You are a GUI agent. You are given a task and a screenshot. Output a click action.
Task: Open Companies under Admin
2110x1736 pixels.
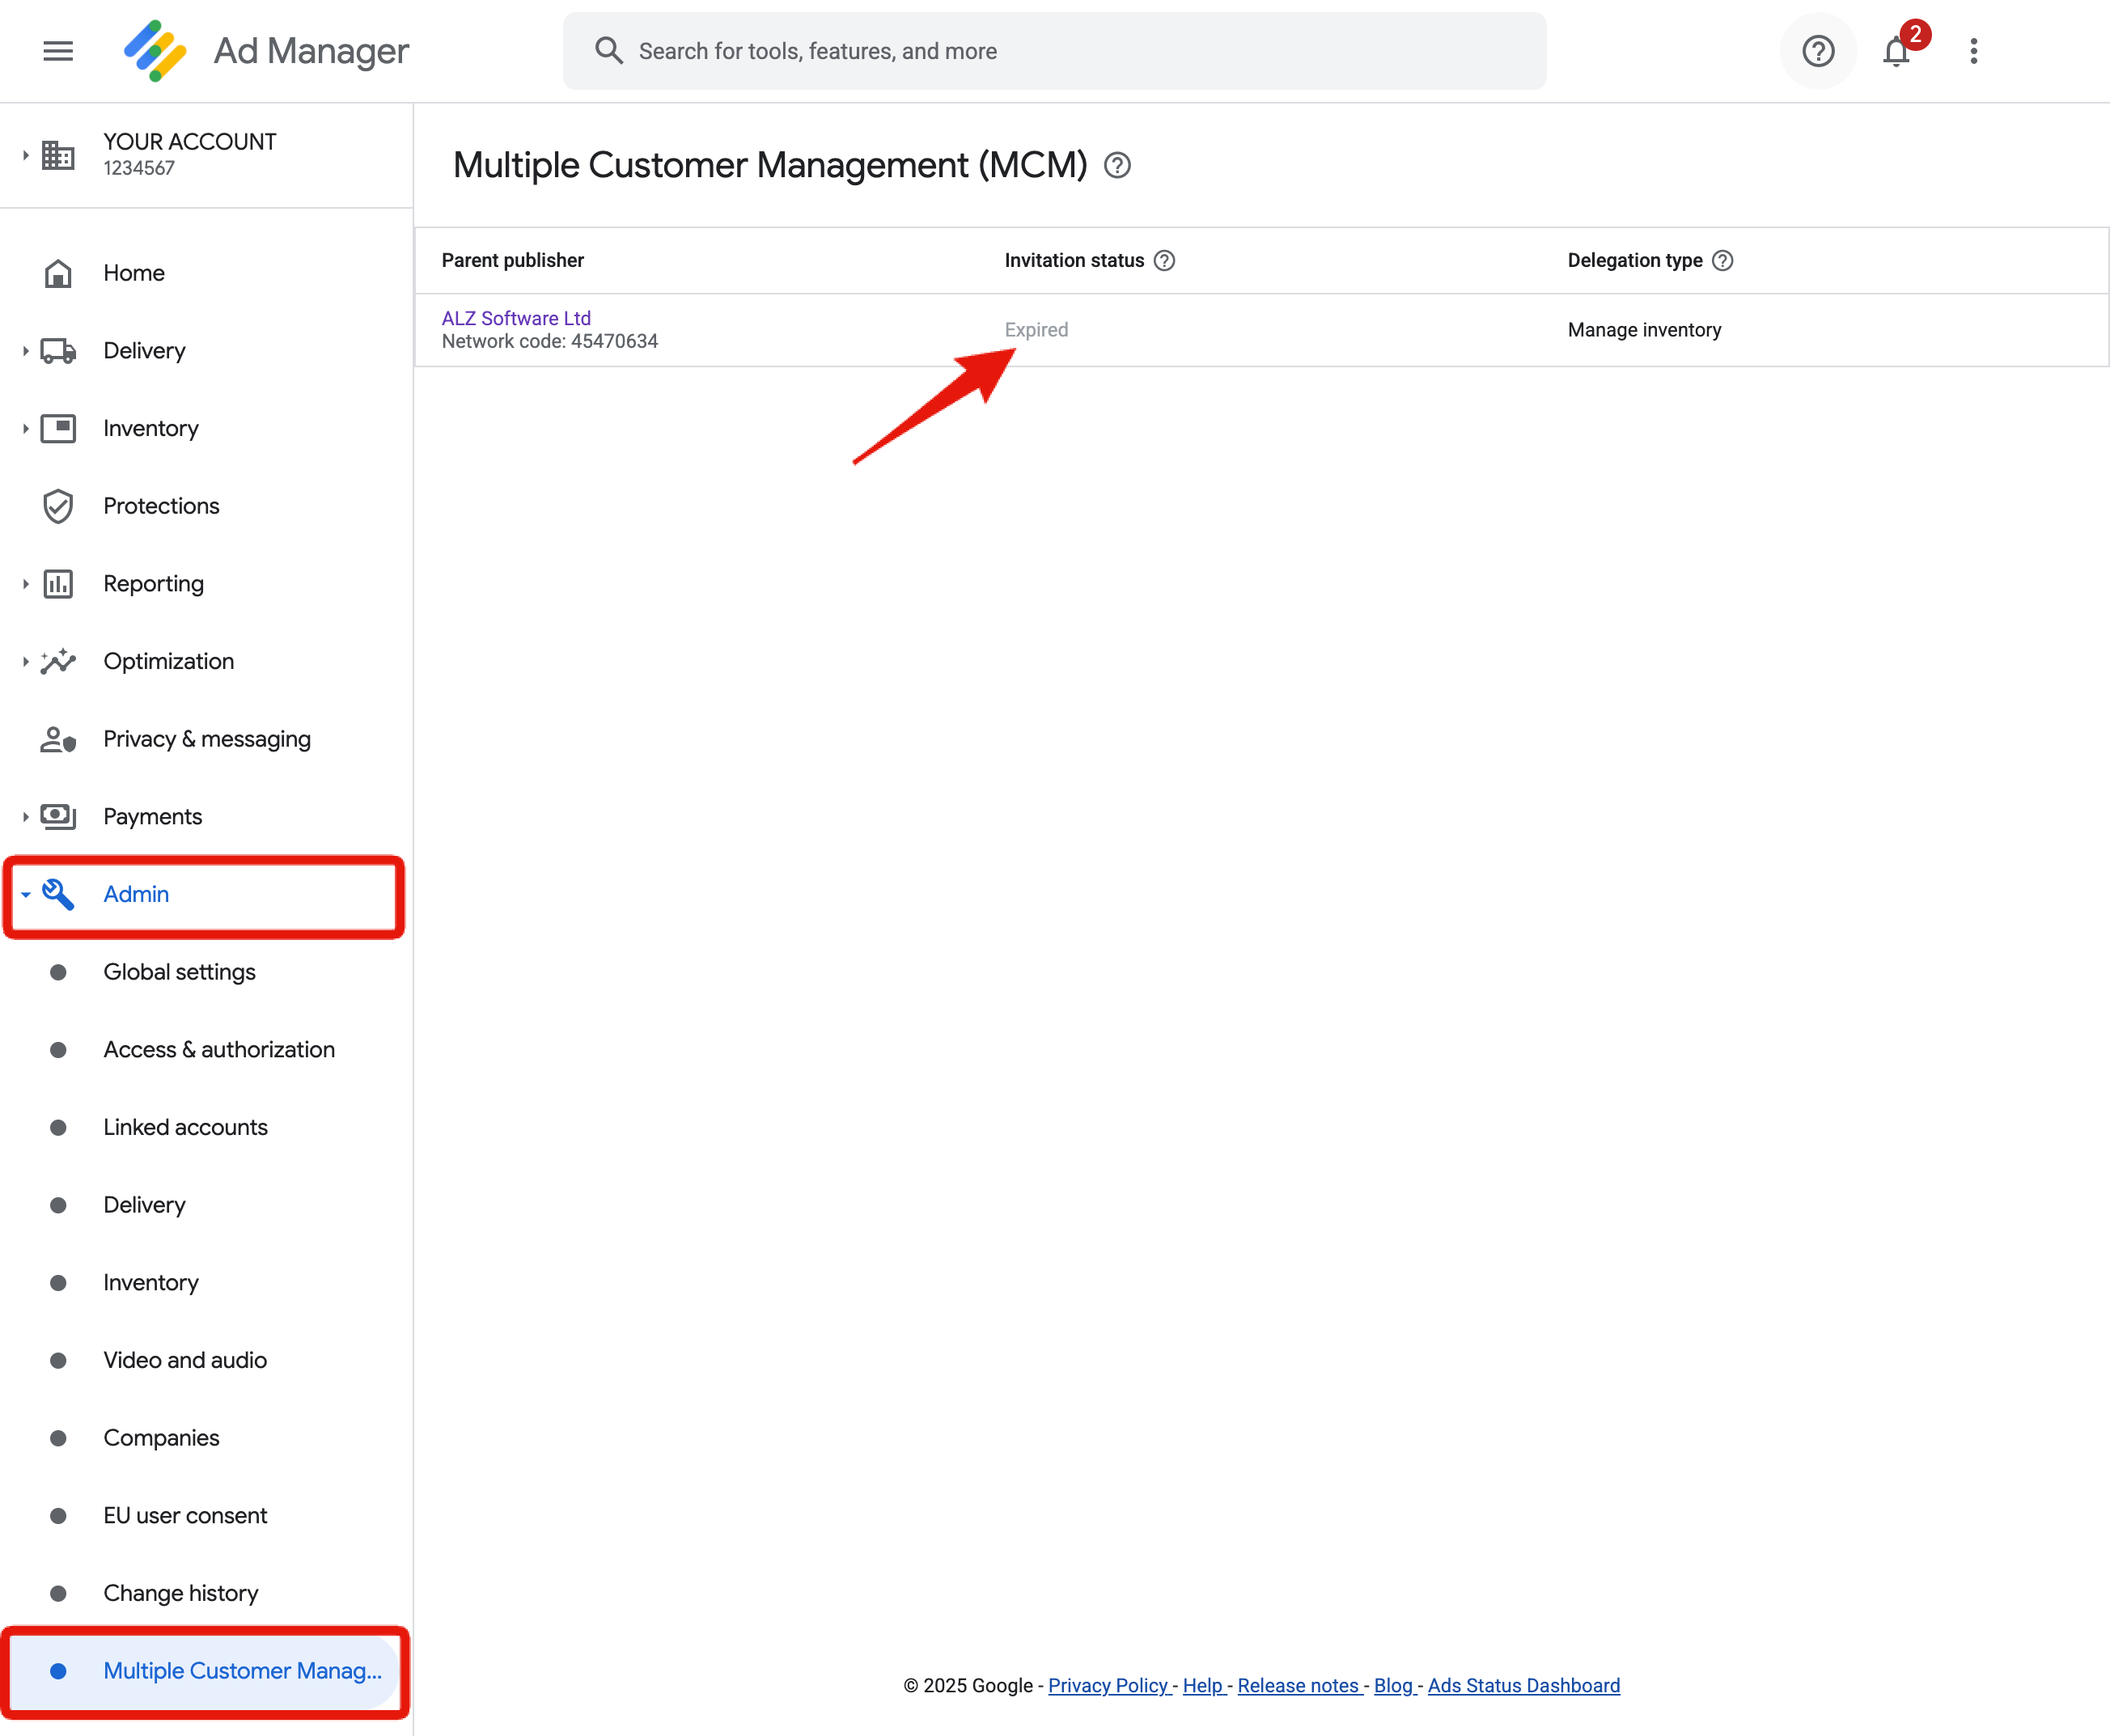click(161, 1438)
